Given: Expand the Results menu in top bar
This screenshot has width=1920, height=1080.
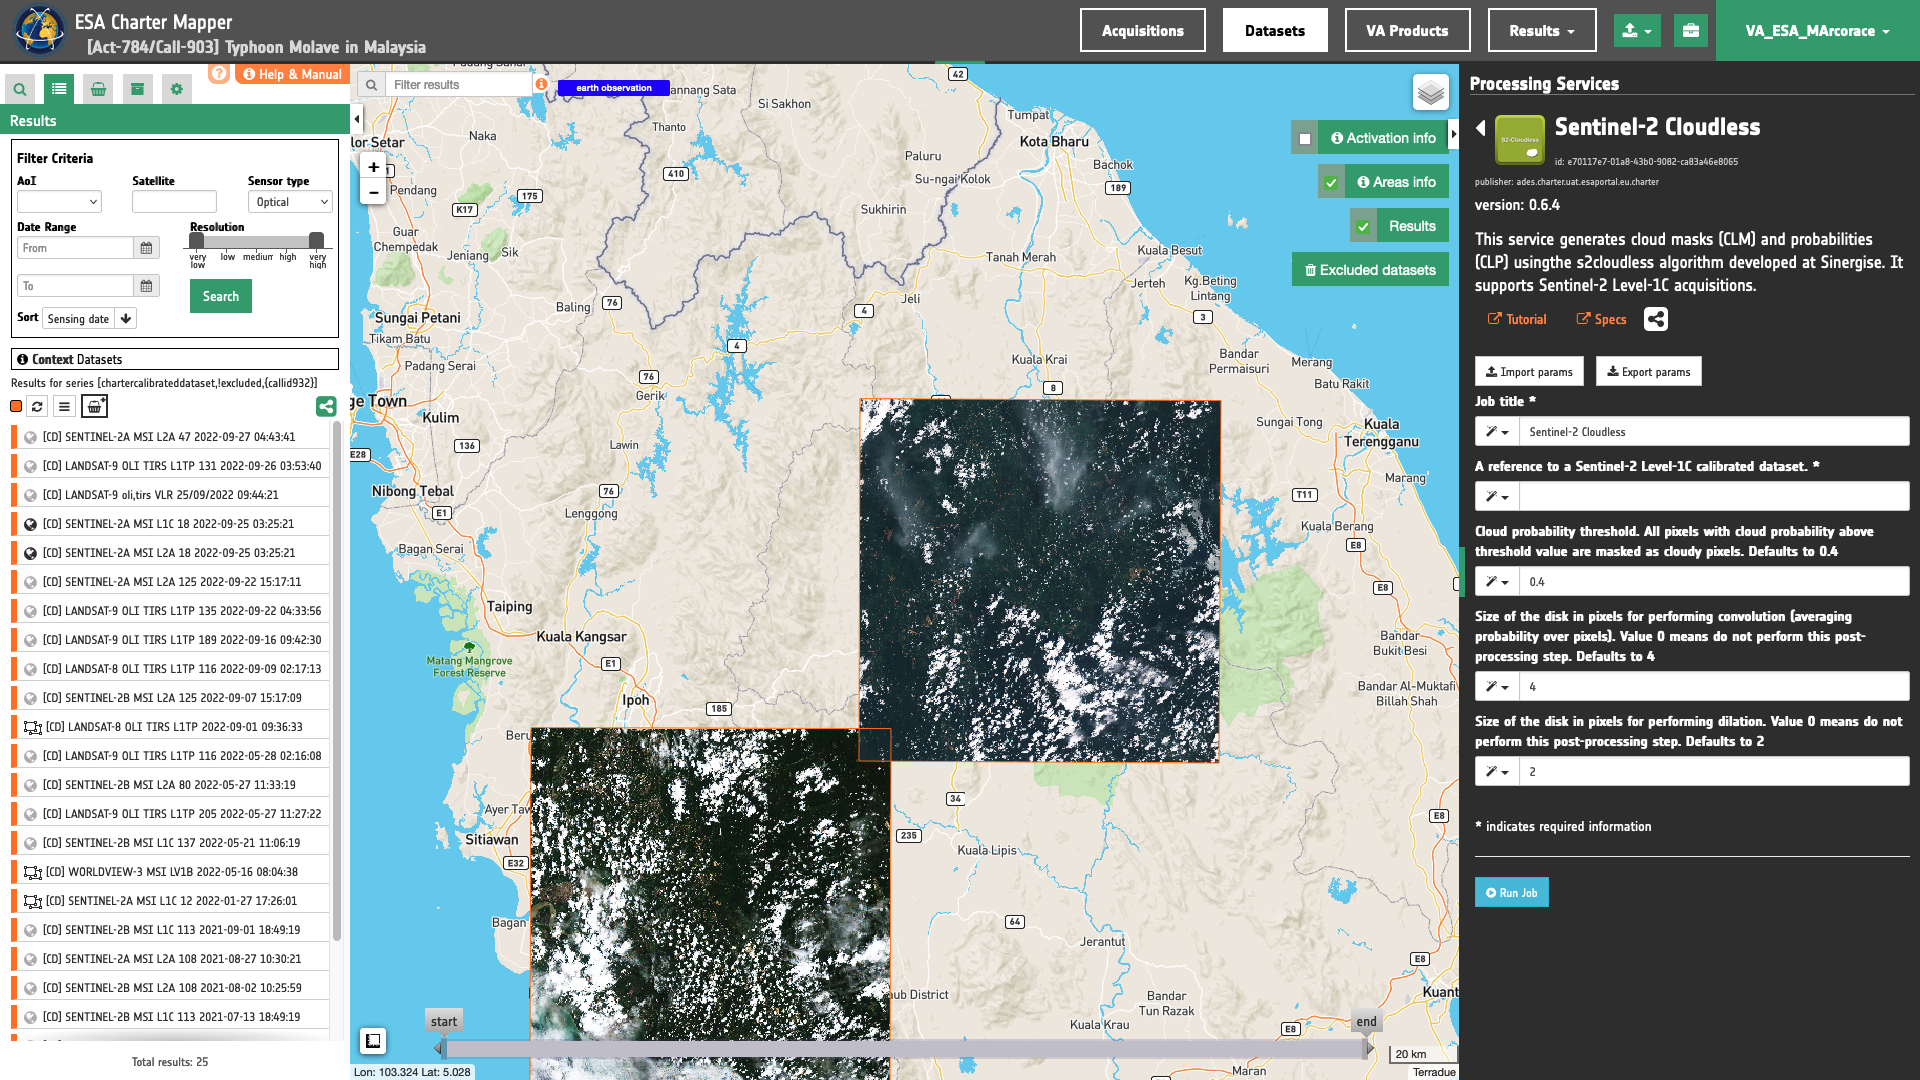Looking at the screenshot, I should click(1542, 31).
